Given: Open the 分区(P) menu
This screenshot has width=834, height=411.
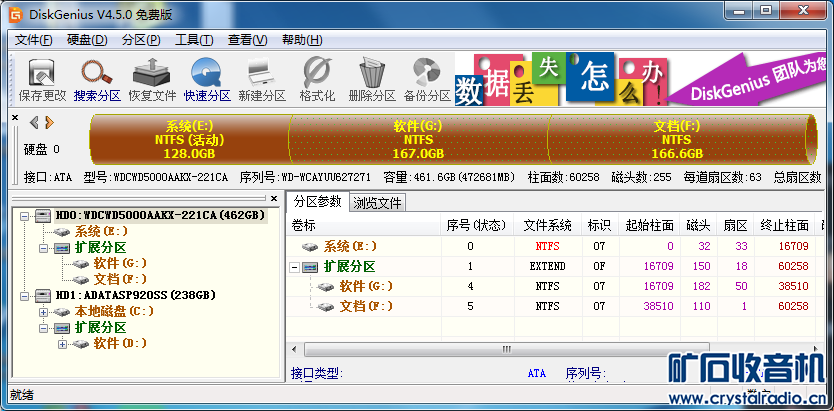Looking at the screenshot, I should click(x=141, y=40).
